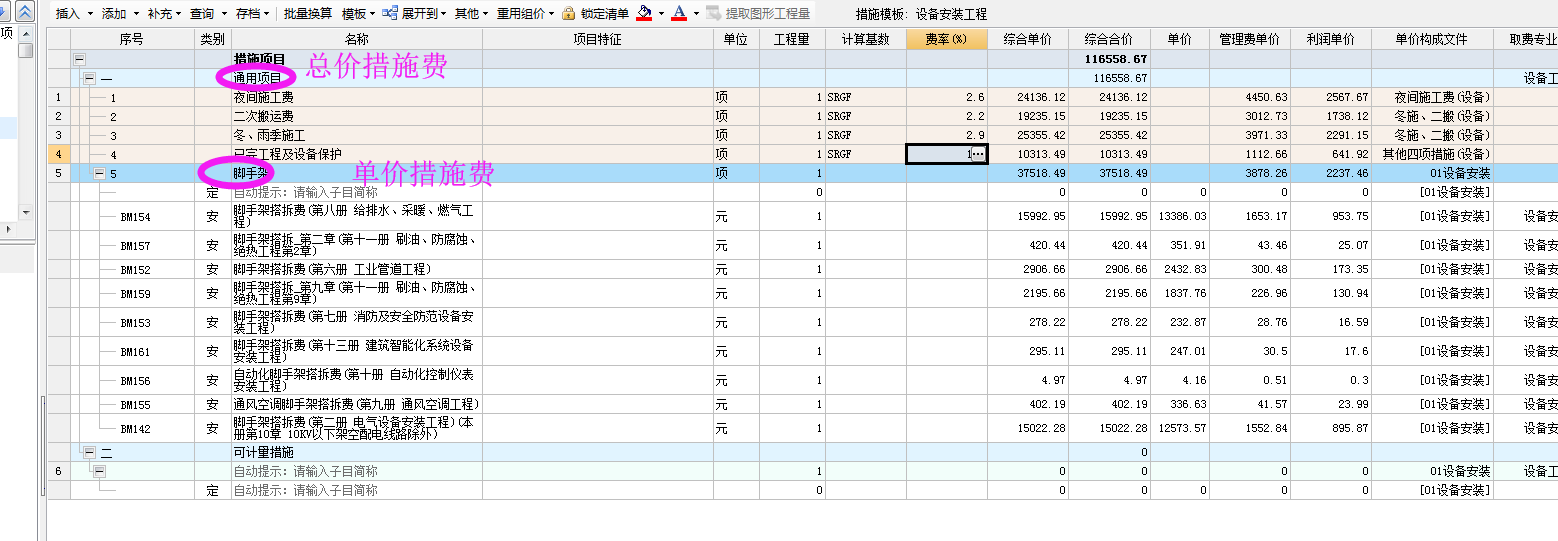Click the red-underlined font color A icon
1558x541 pixels.
(680, 13)
